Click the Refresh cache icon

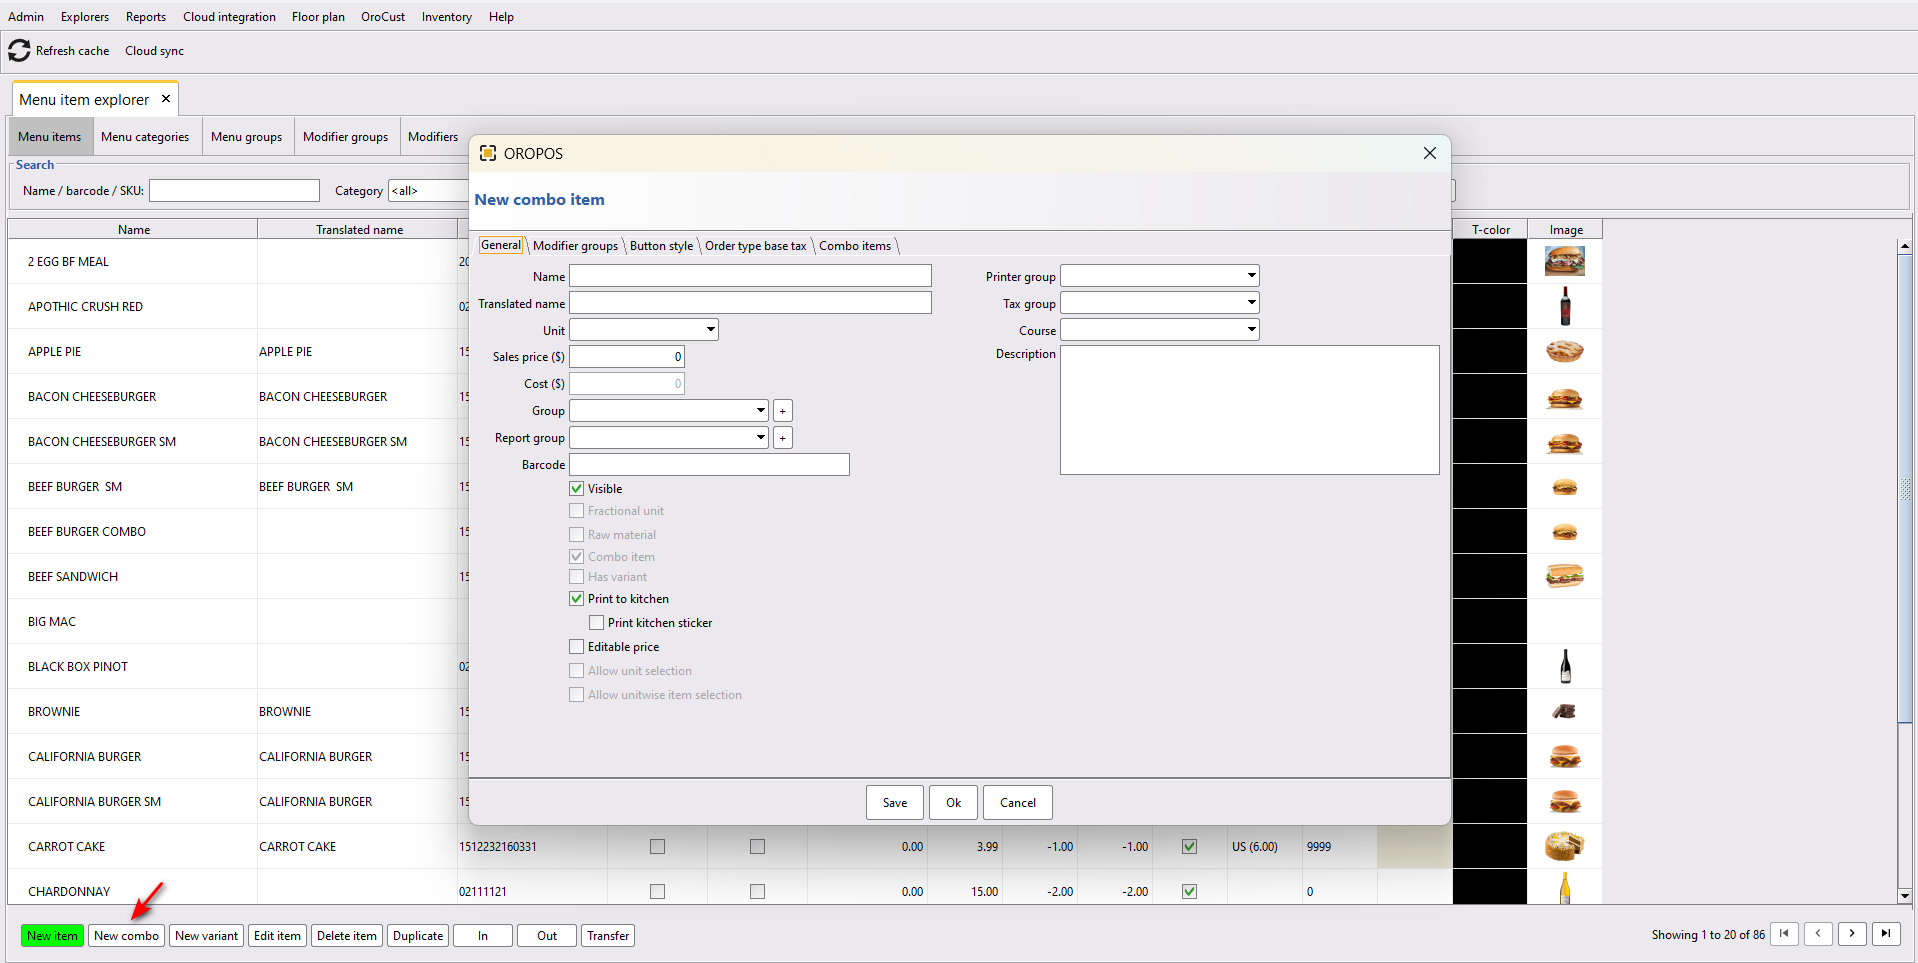point(19,51)
